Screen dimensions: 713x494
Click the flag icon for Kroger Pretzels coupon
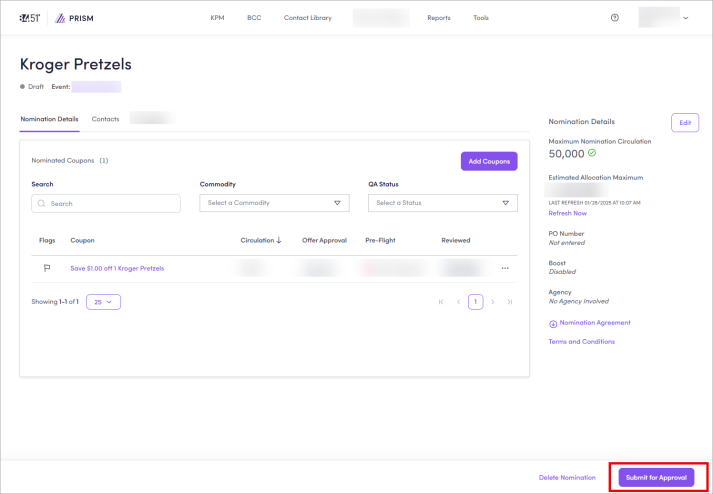[46, 268]
